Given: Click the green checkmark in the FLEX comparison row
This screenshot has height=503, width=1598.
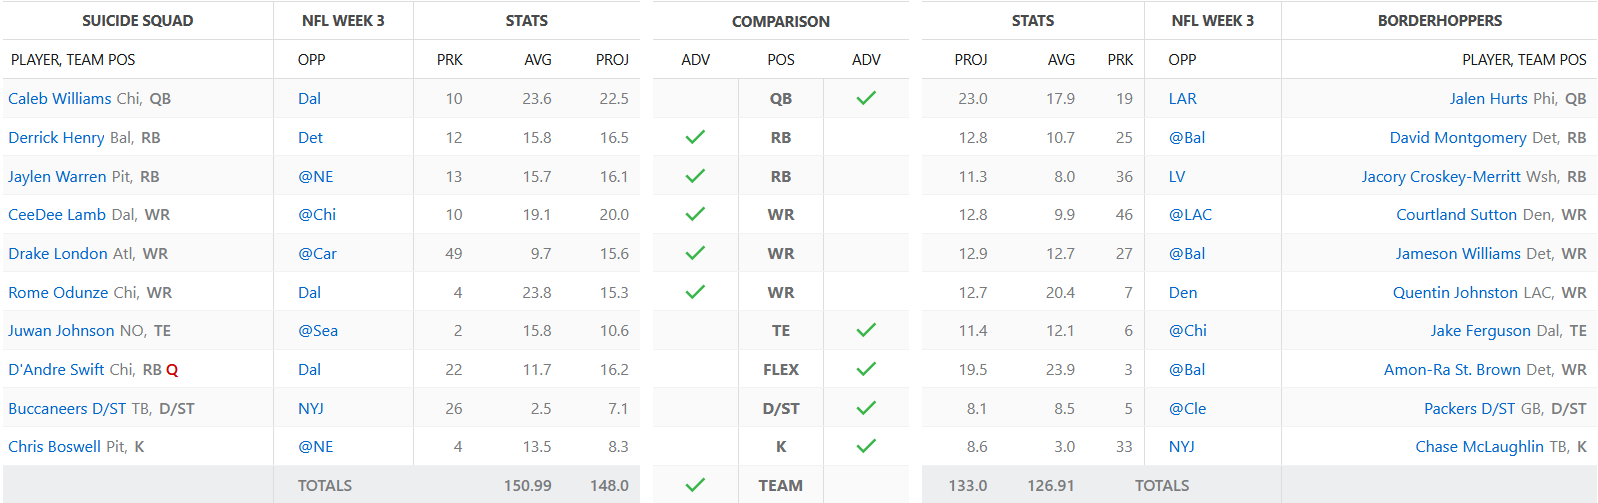Looking at the screenshot, I should tap(866, 369).
